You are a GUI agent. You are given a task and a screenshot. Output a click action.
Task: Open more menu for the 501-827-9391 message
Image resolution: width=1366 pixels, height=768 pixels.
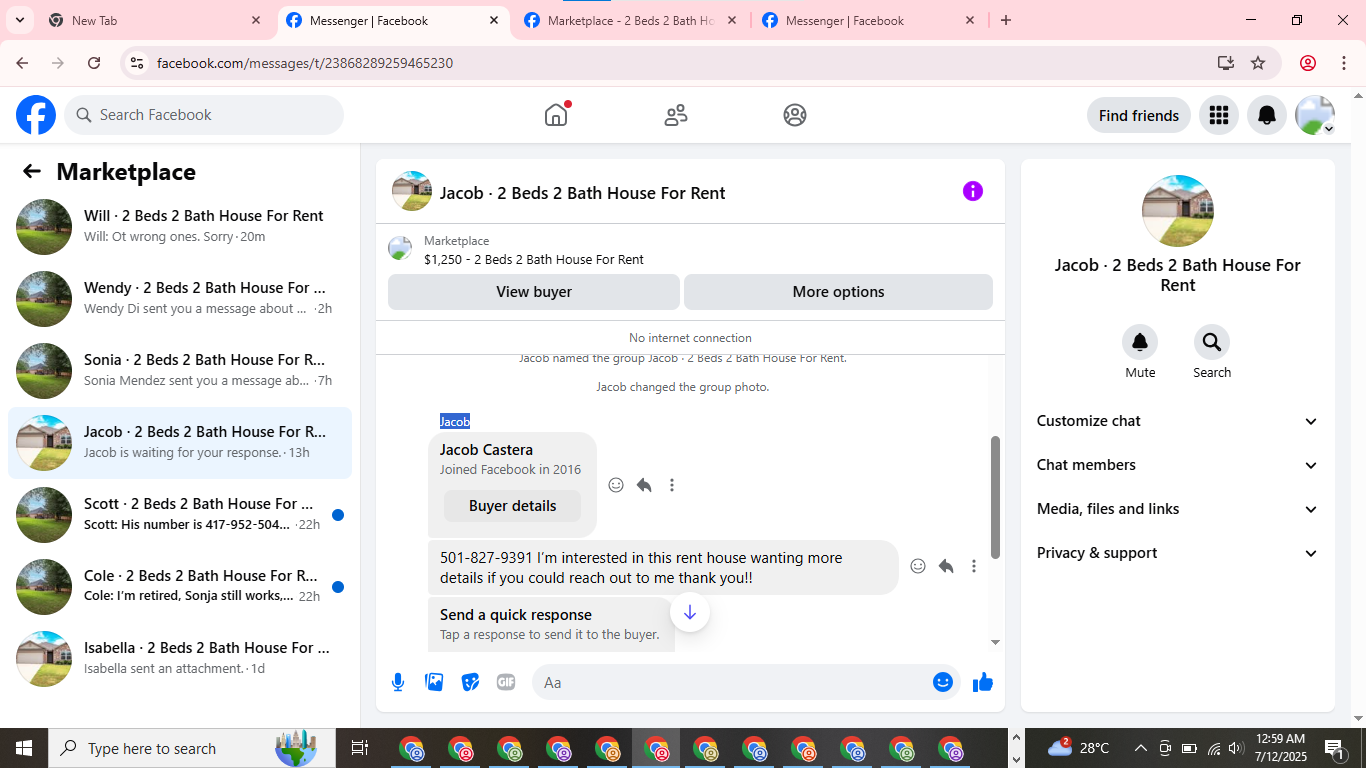coord(974,566)
